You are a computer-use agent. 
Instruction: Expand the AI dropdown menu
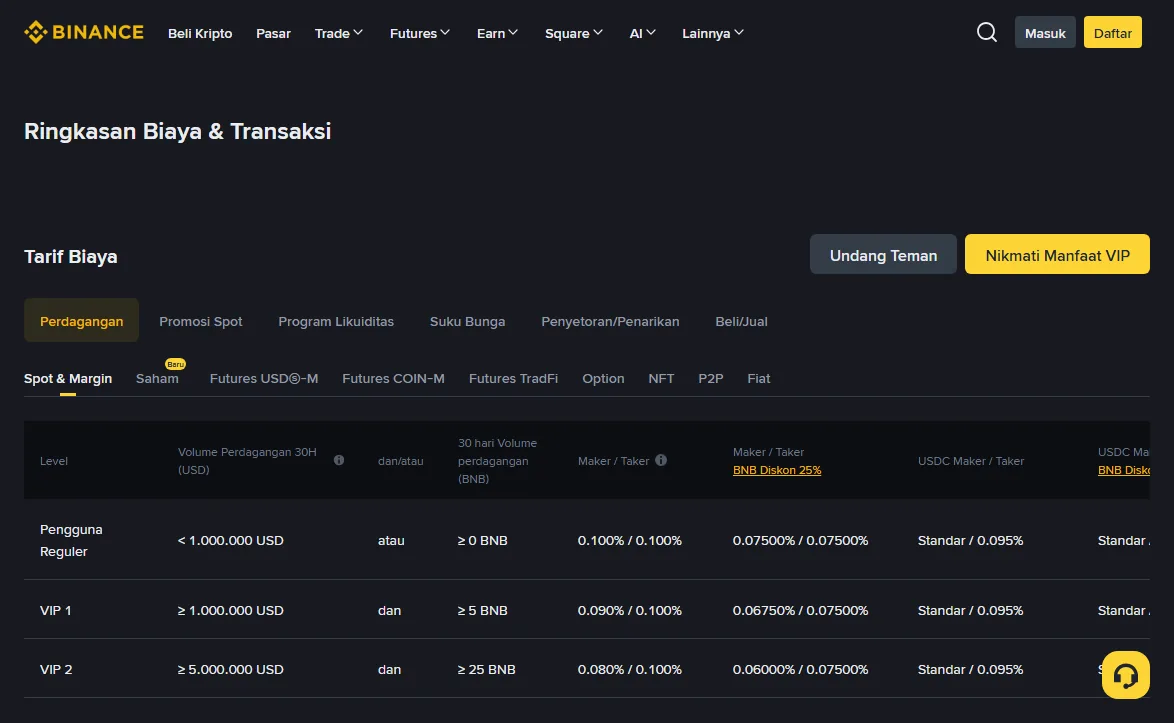(642, 33)
